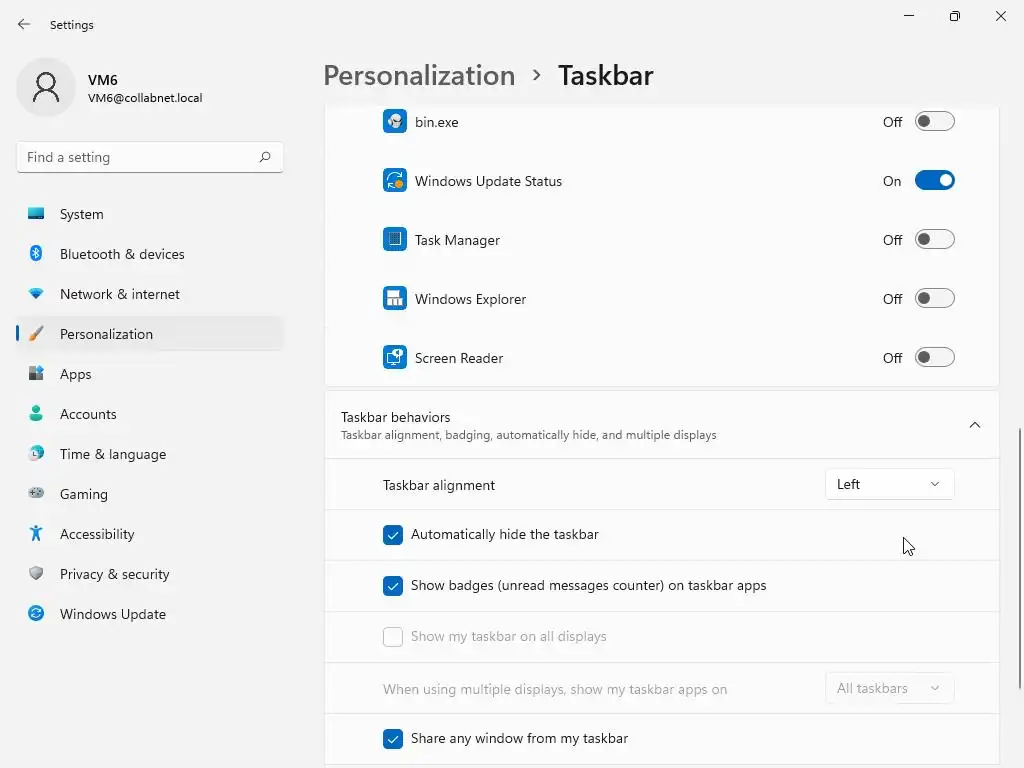The image size is (1024, 768).
Task: Click the Windows Update sync icon
Action: (36, 613)
